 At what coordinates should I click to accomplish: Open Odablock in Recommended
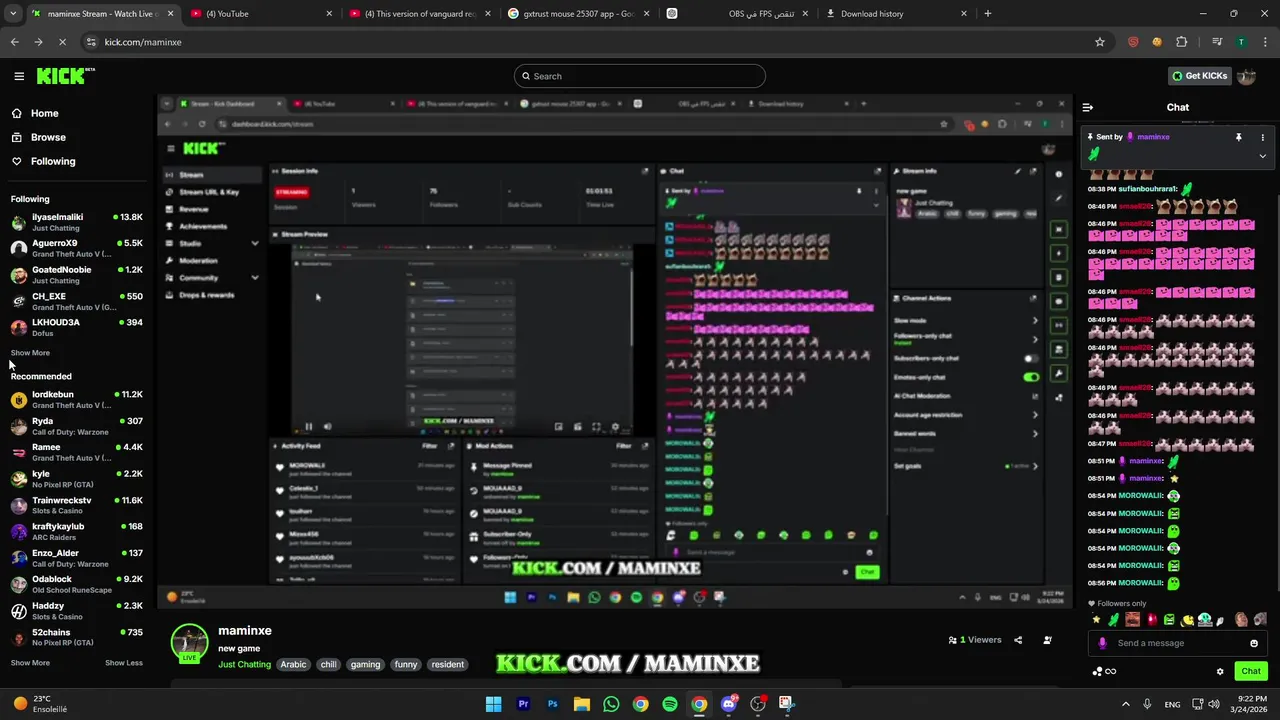[76, 584]
